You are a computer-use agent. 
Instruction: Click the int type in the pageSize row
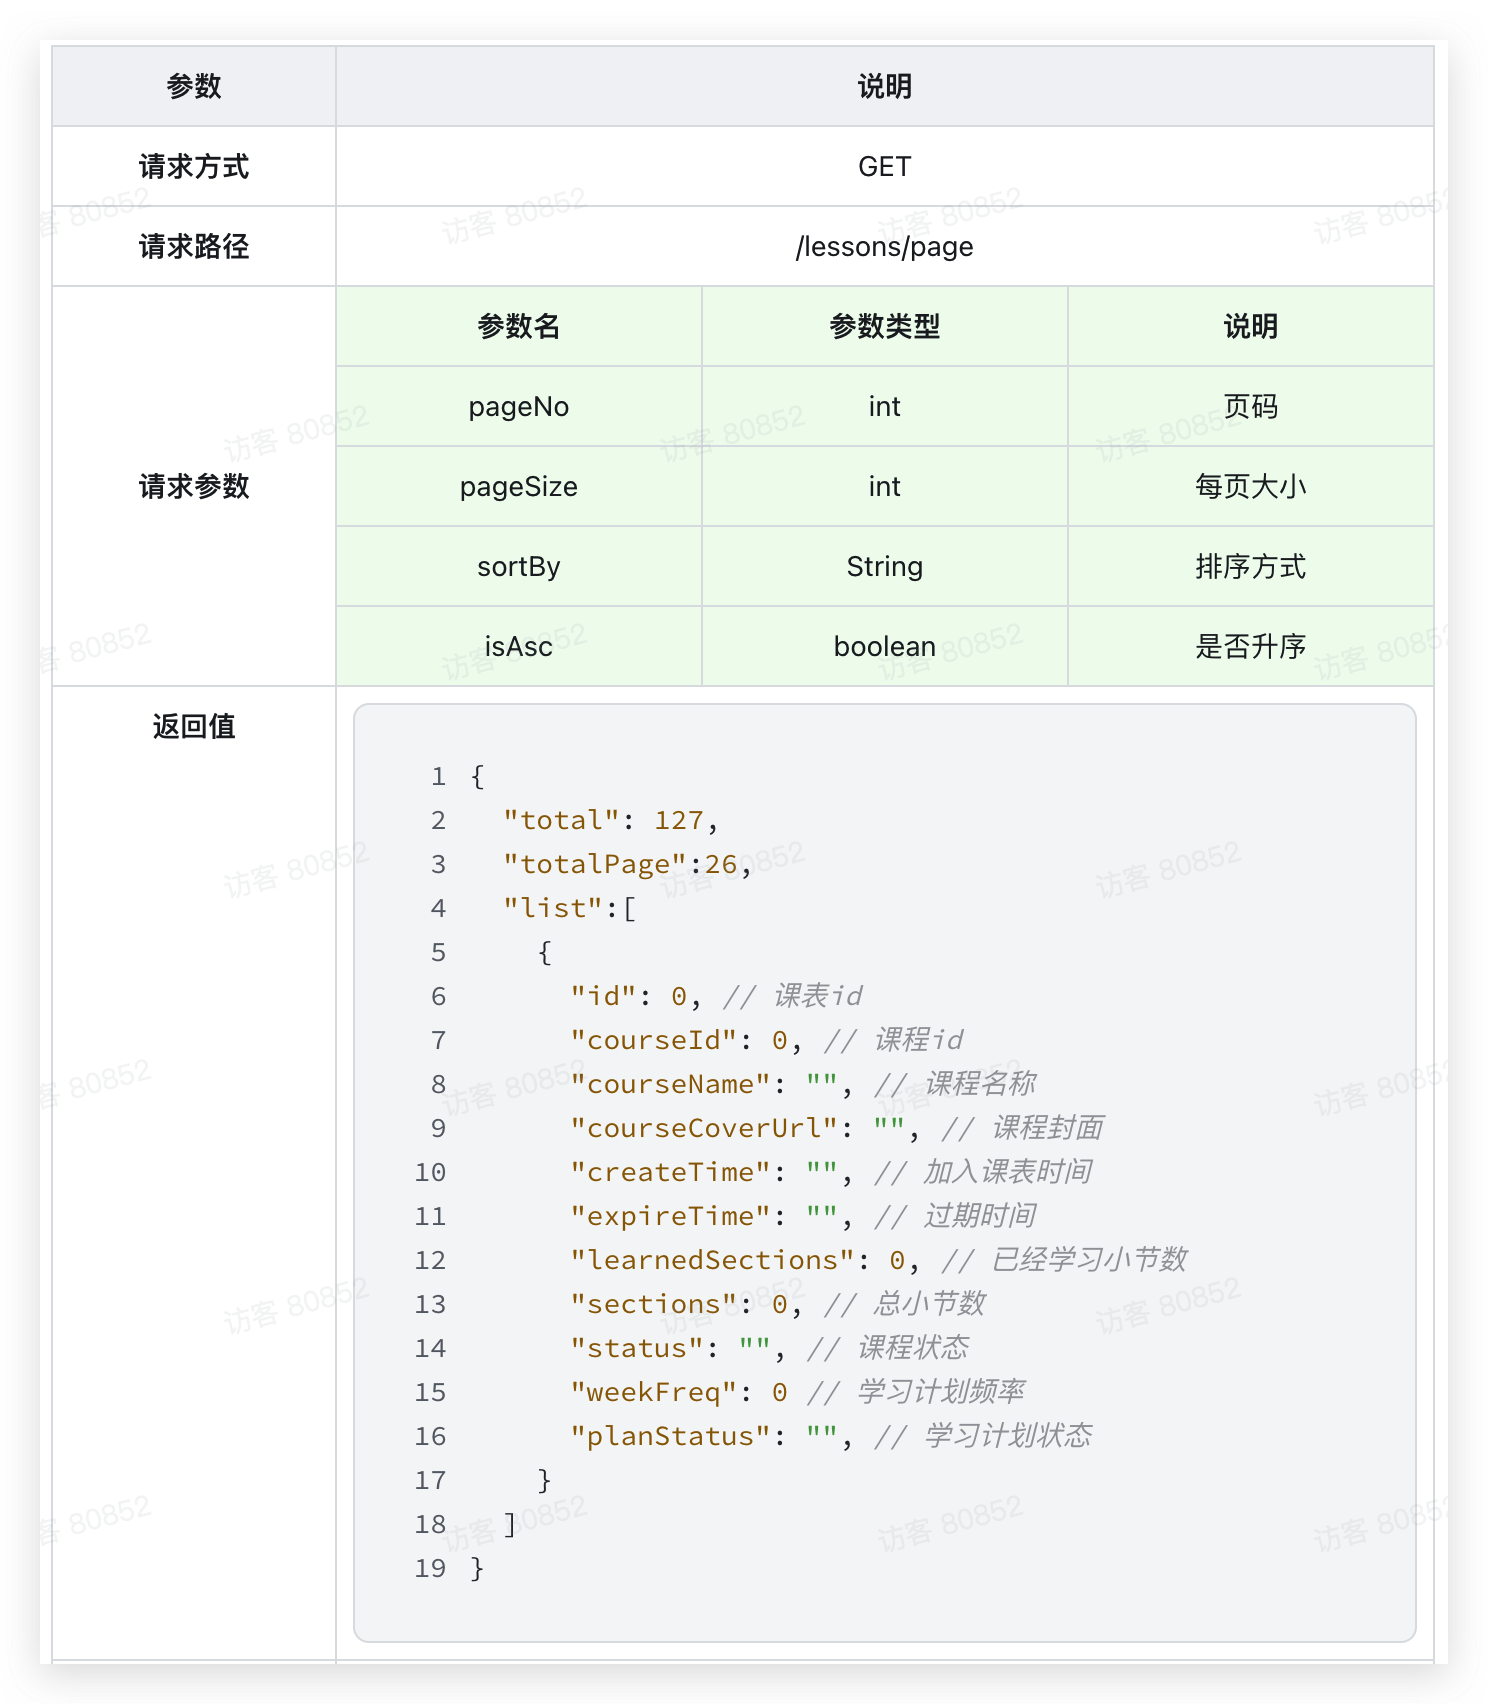click(884, 486)
